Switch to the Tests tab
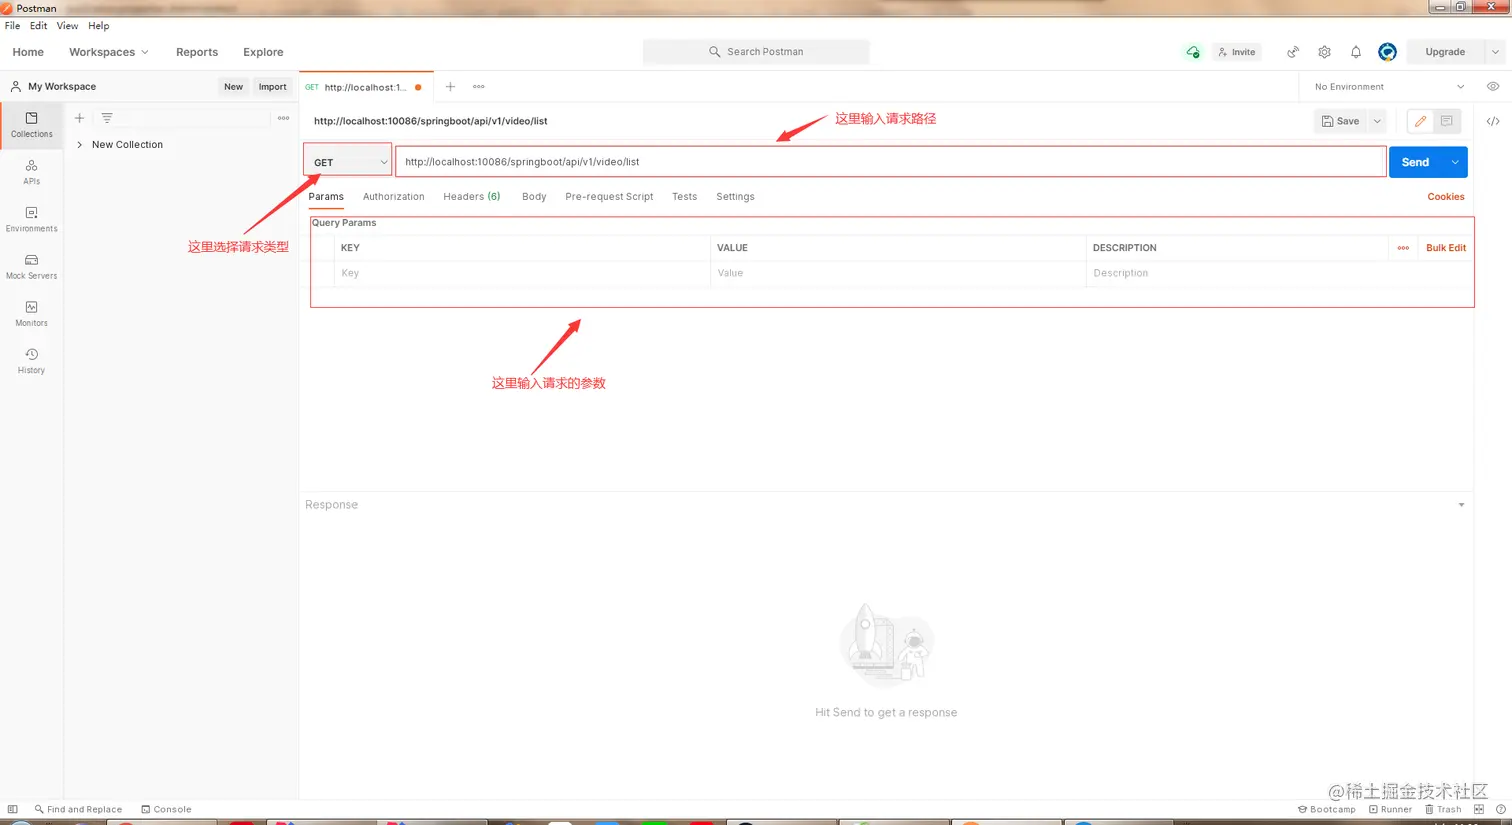The width and height of the screenshot is (1512, 825). 684,197
